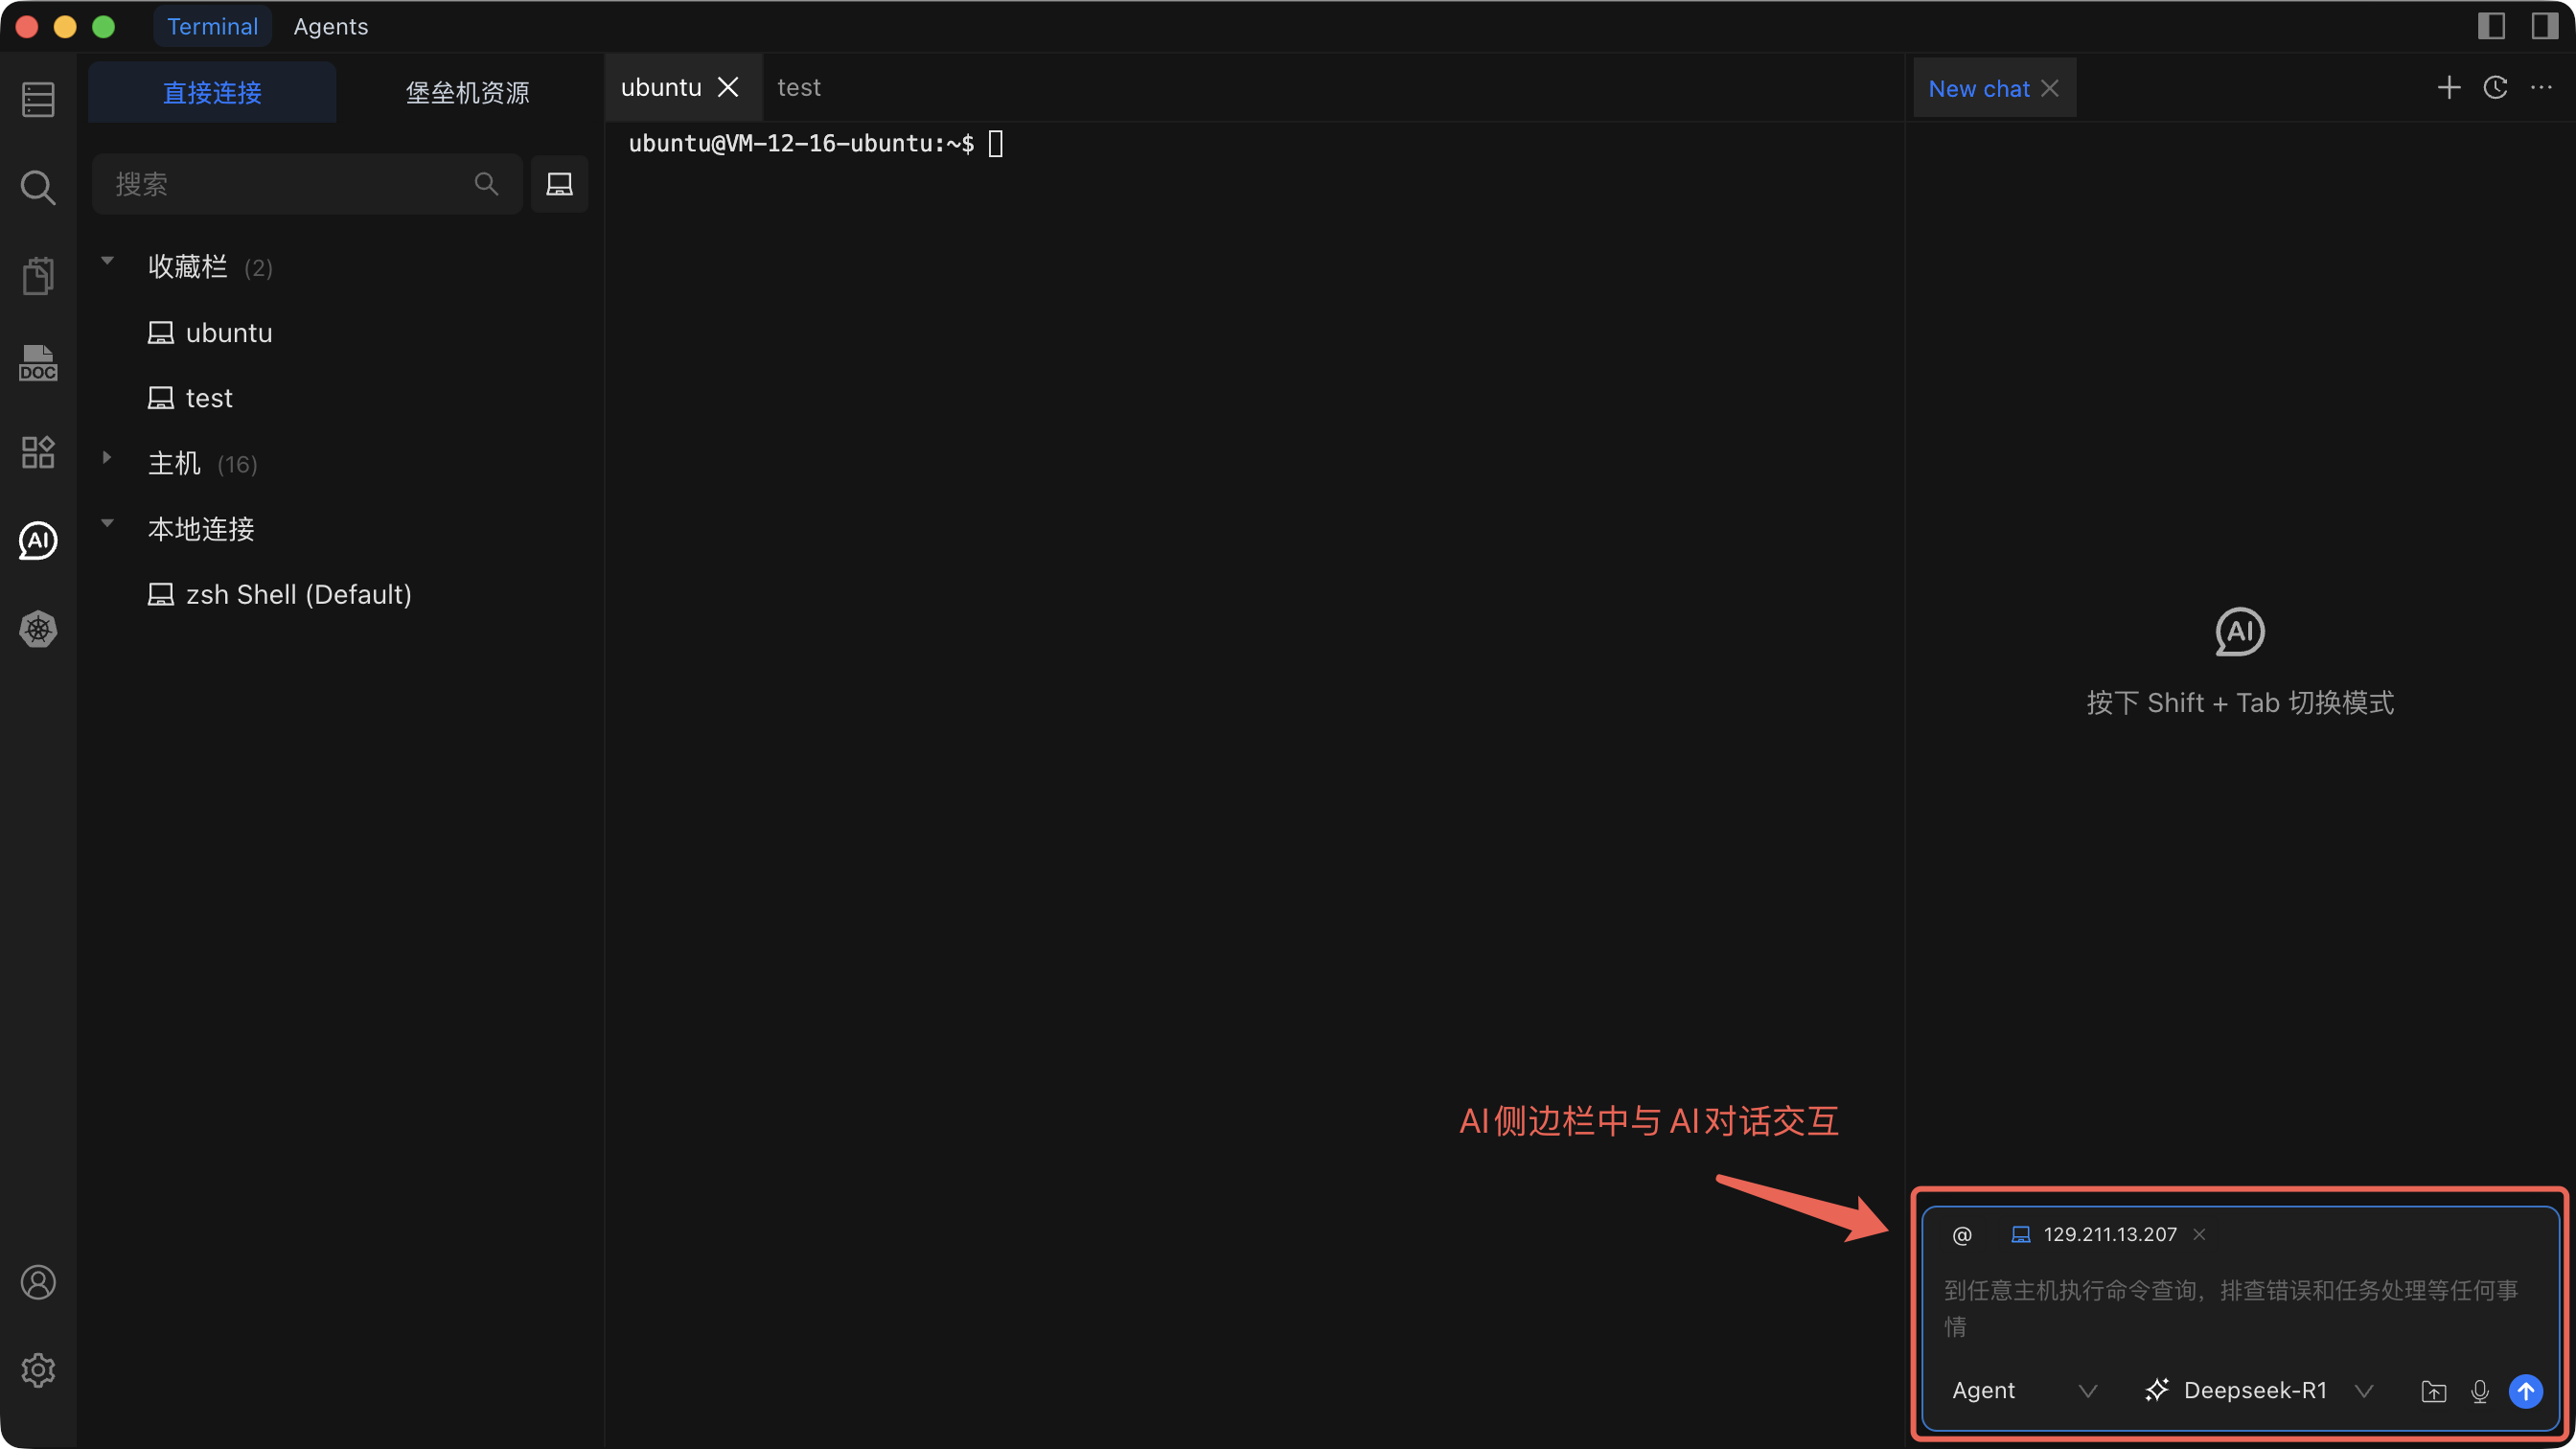This screenshot has height=1449, width=2576.
Task: Switch to the Agents tab
Action: [330, 27]
